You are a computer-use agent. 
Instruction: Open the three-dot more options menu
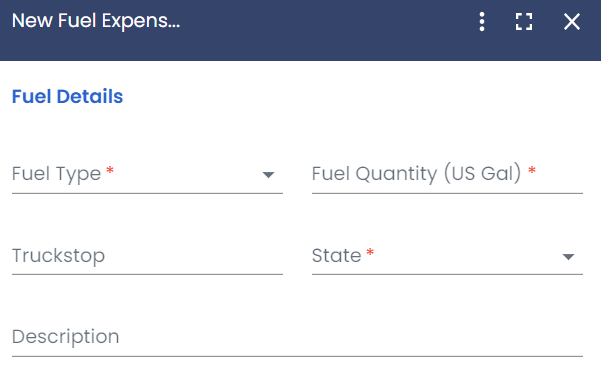tap(482, 21)
